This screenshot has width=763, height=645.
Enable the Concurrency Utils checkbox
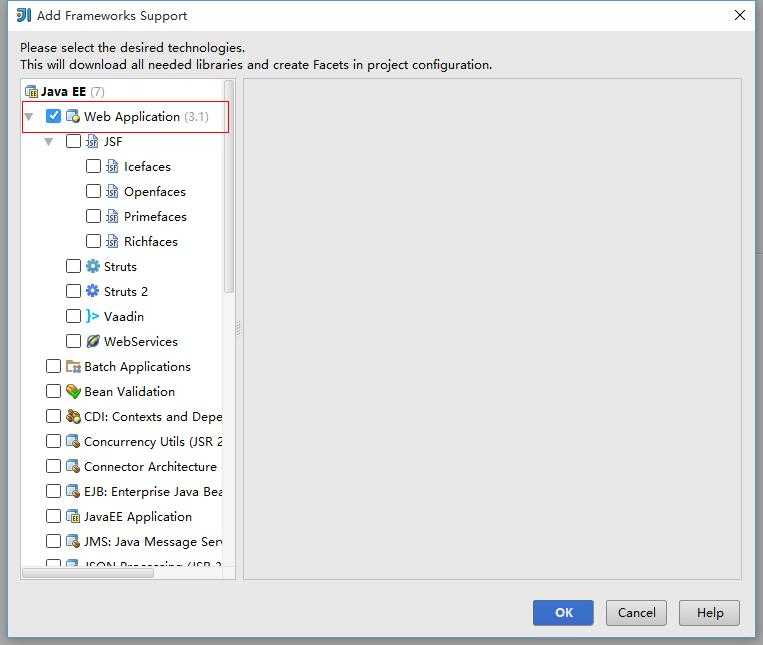[x=53, y=441]
